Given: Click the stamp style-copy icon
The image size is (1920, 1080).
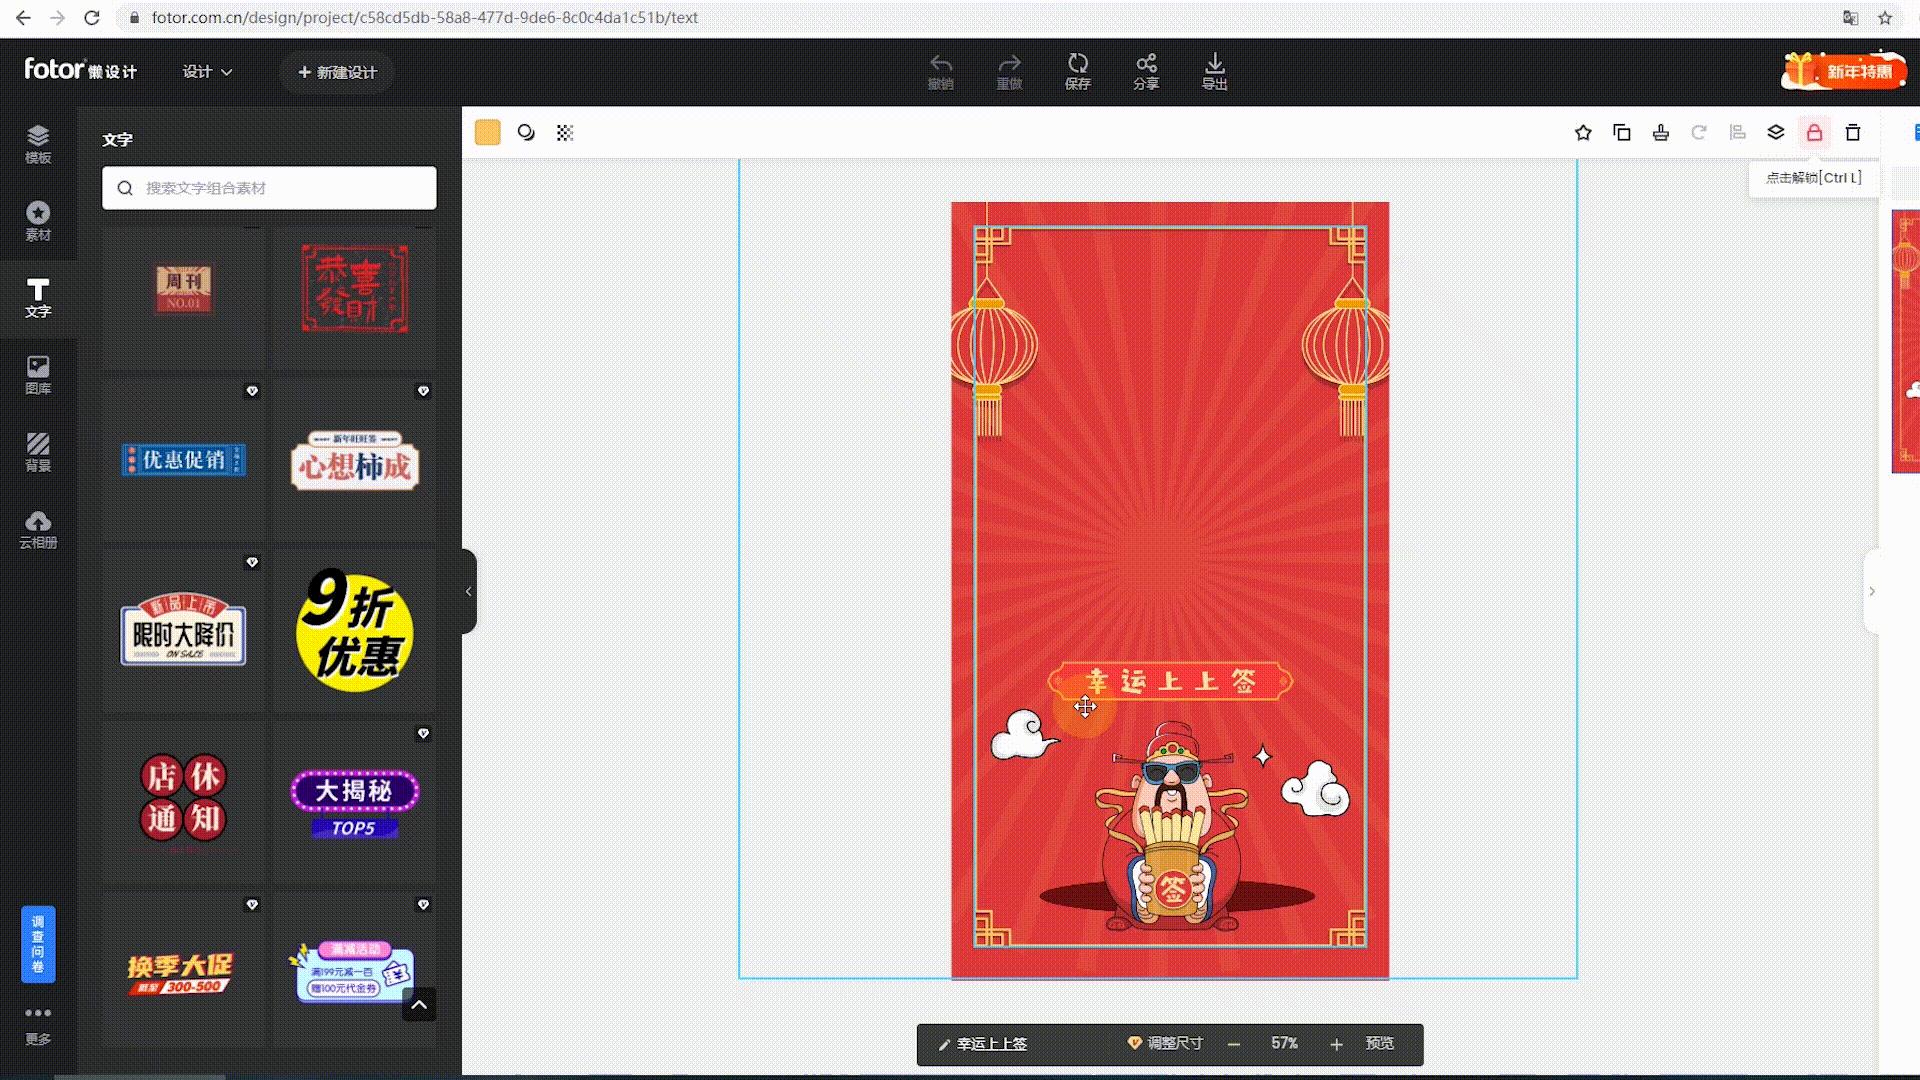Looking at the screenshot, I should (x=1660, y=132).
